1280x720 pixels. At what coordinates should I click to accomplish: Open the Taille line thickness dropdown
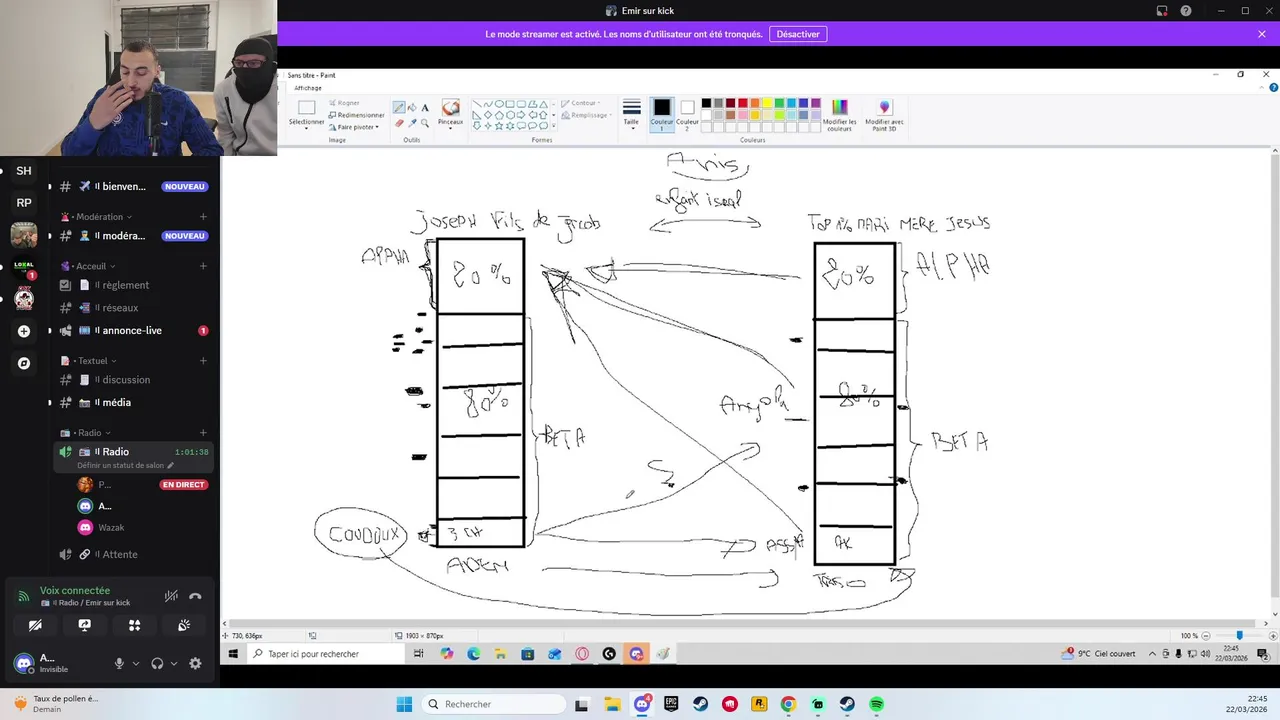coord(631,113)
